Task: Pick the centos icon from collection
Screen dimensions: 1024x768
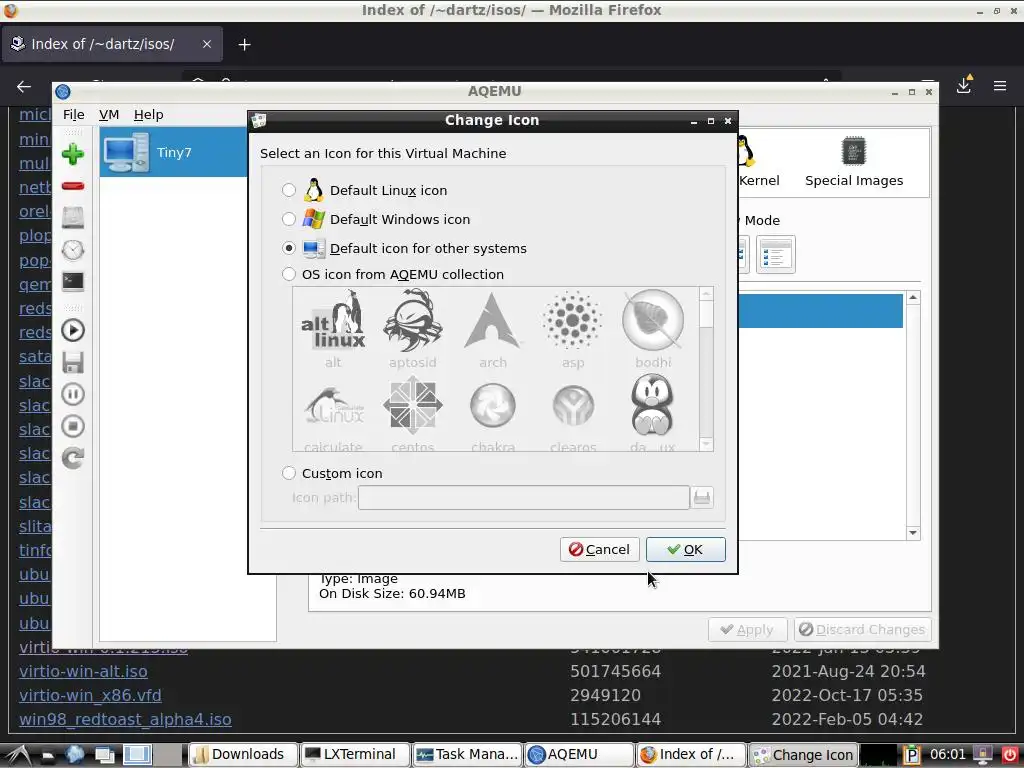Action: [413, 414]
